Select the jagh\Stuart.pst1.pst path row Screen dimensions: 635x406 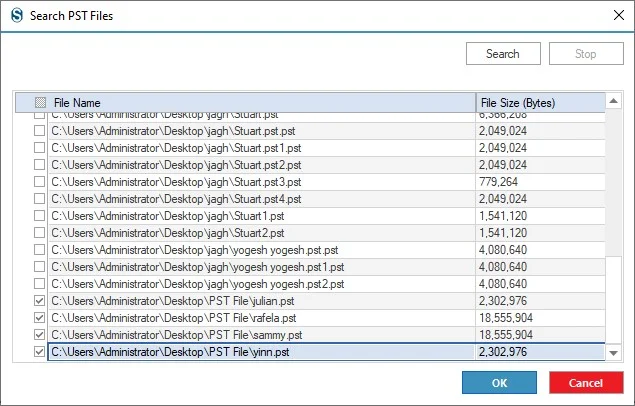point(262,148)
